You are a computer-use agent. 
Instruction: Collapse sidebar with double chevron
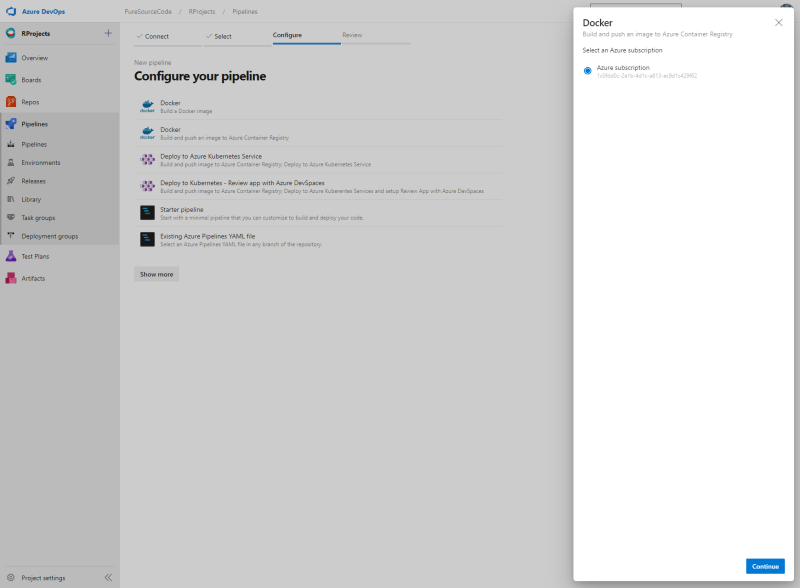[x=108, y=578]
